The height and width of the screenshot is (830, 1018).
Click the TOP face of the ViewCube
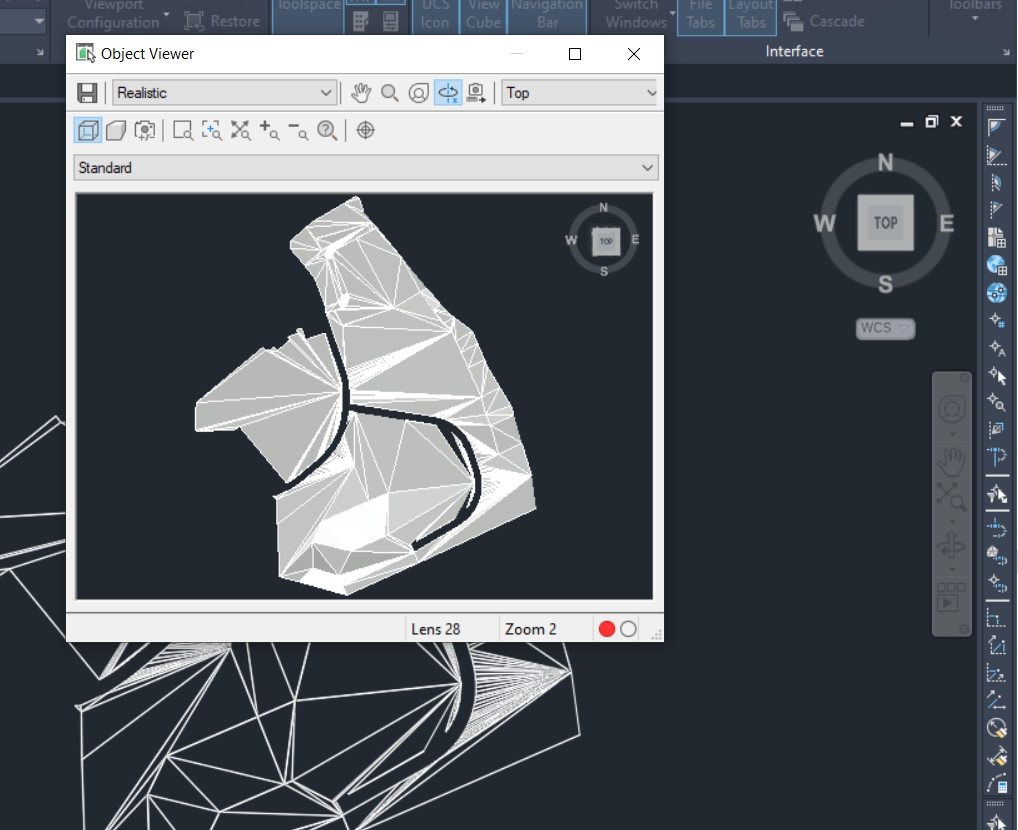[x=884, y=223]
